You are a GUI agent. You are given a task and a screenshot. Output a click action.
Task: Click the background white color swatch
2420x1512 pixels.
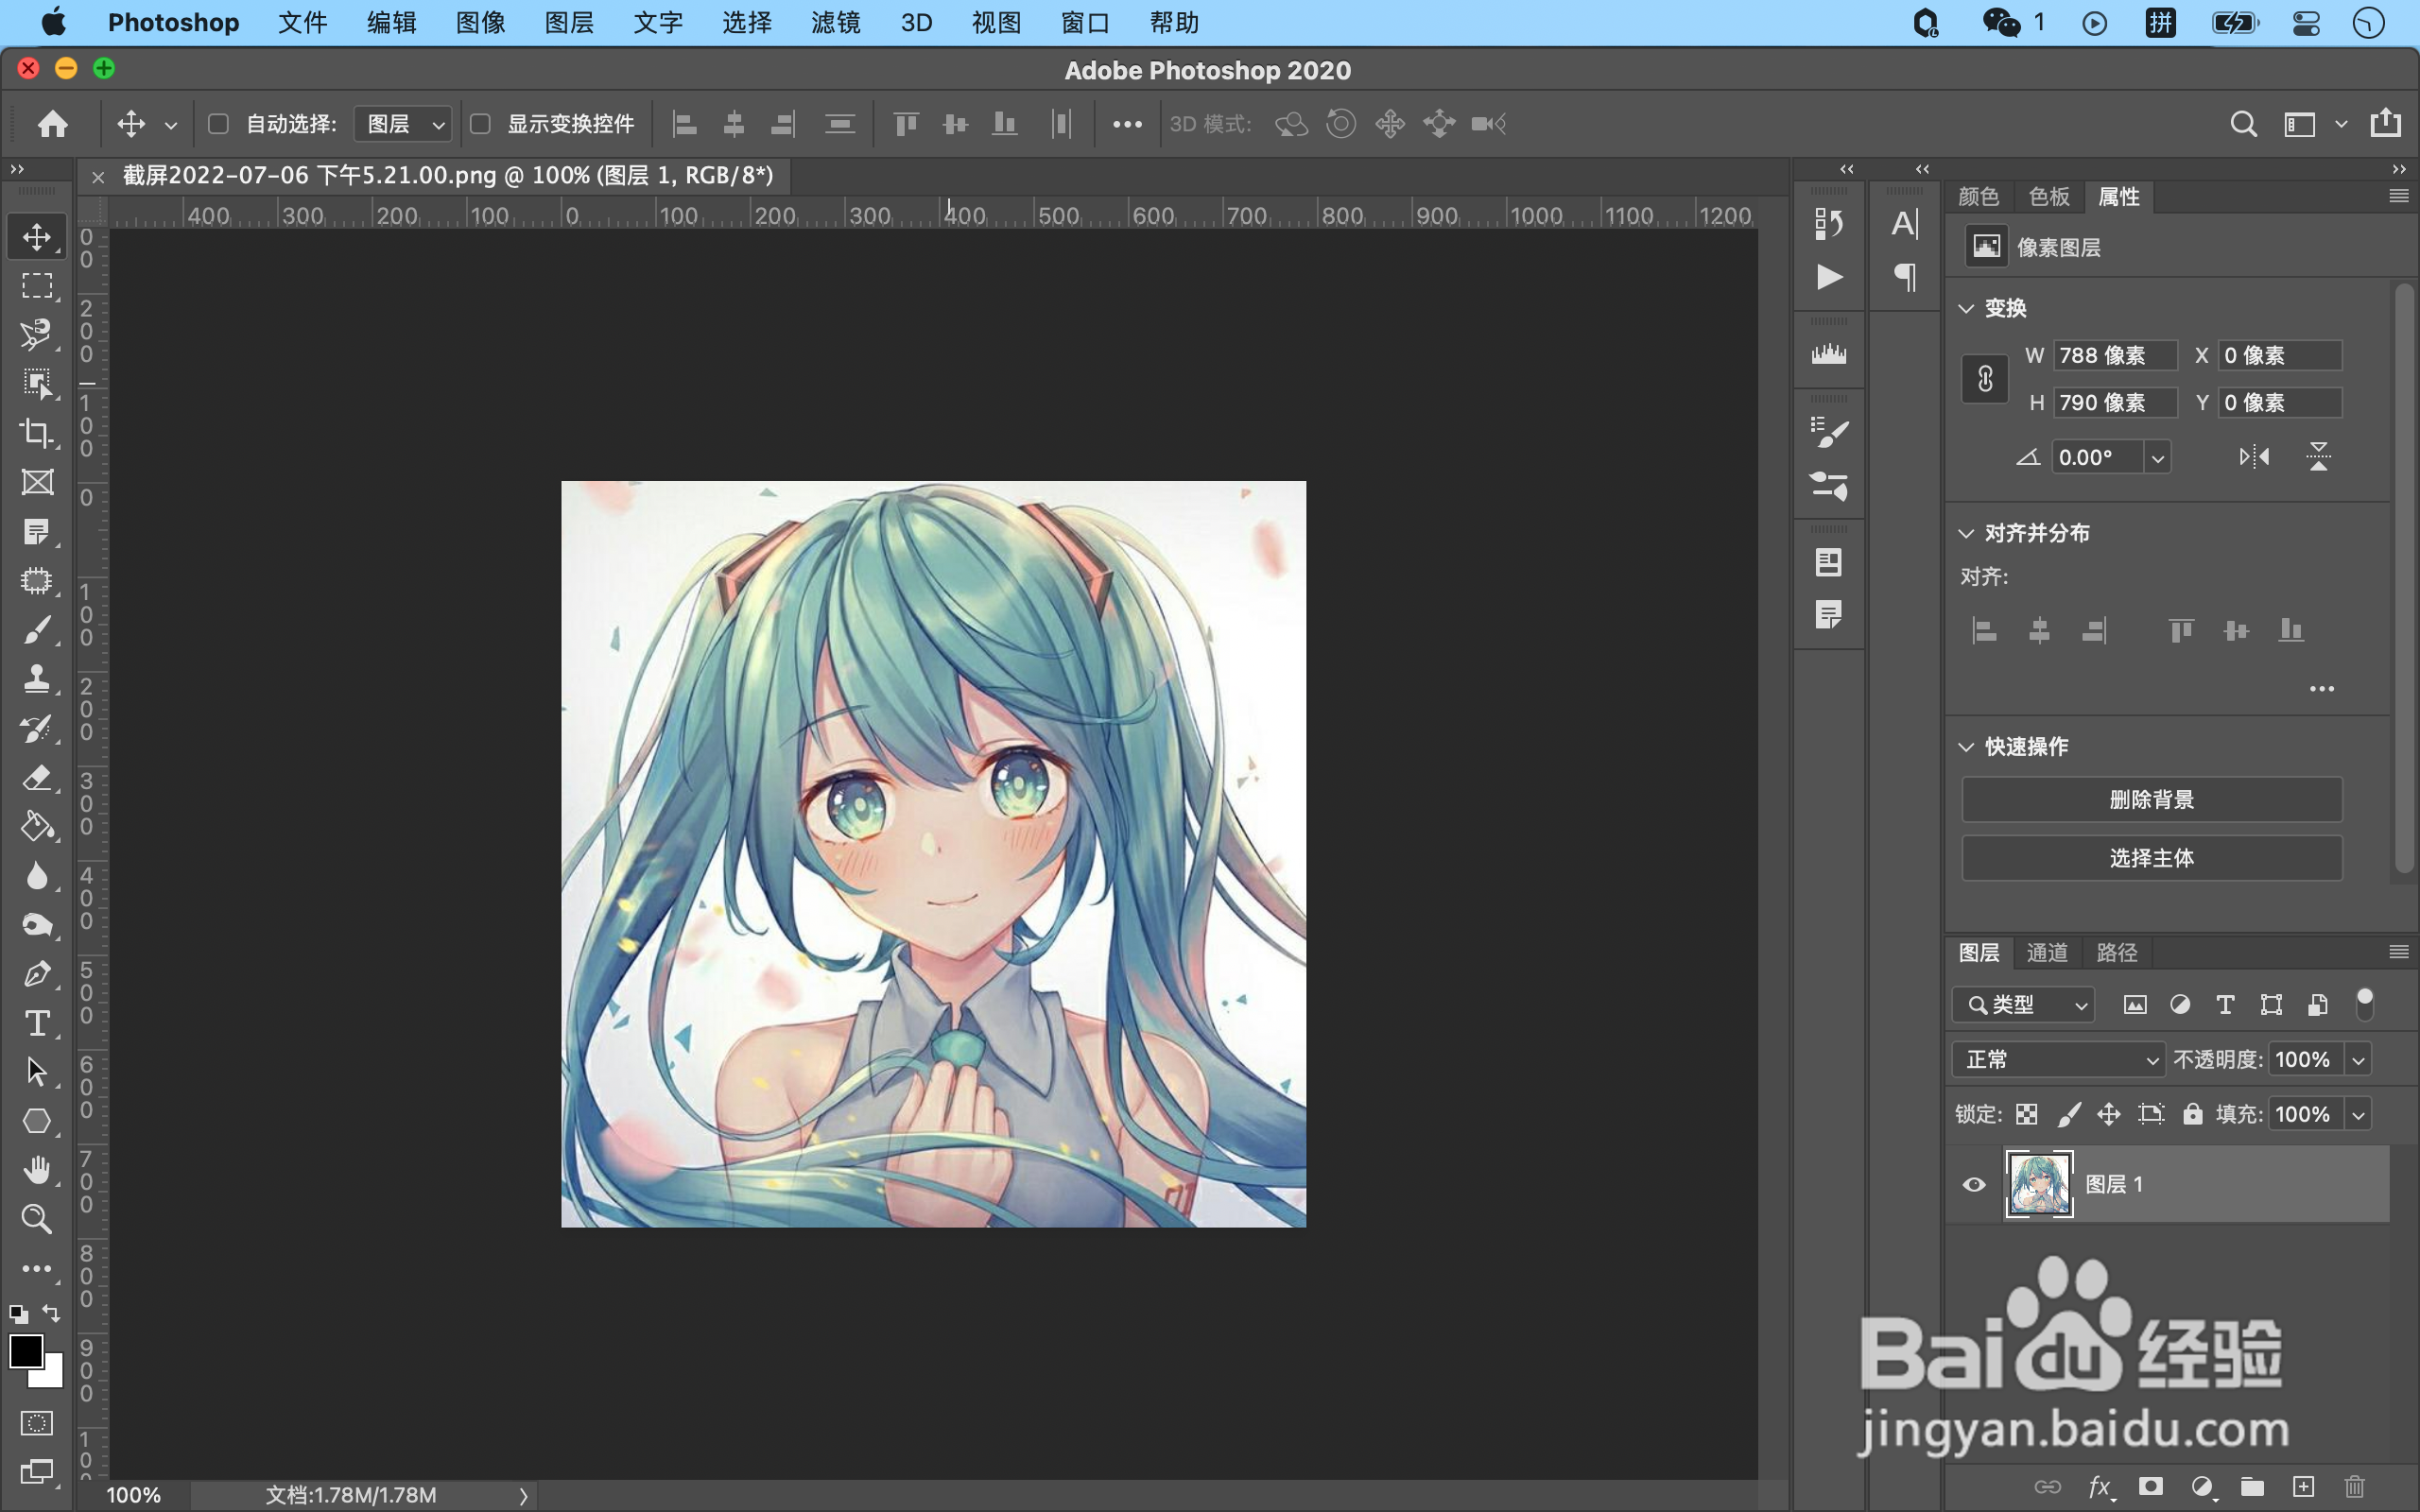tap(50, 1375)
